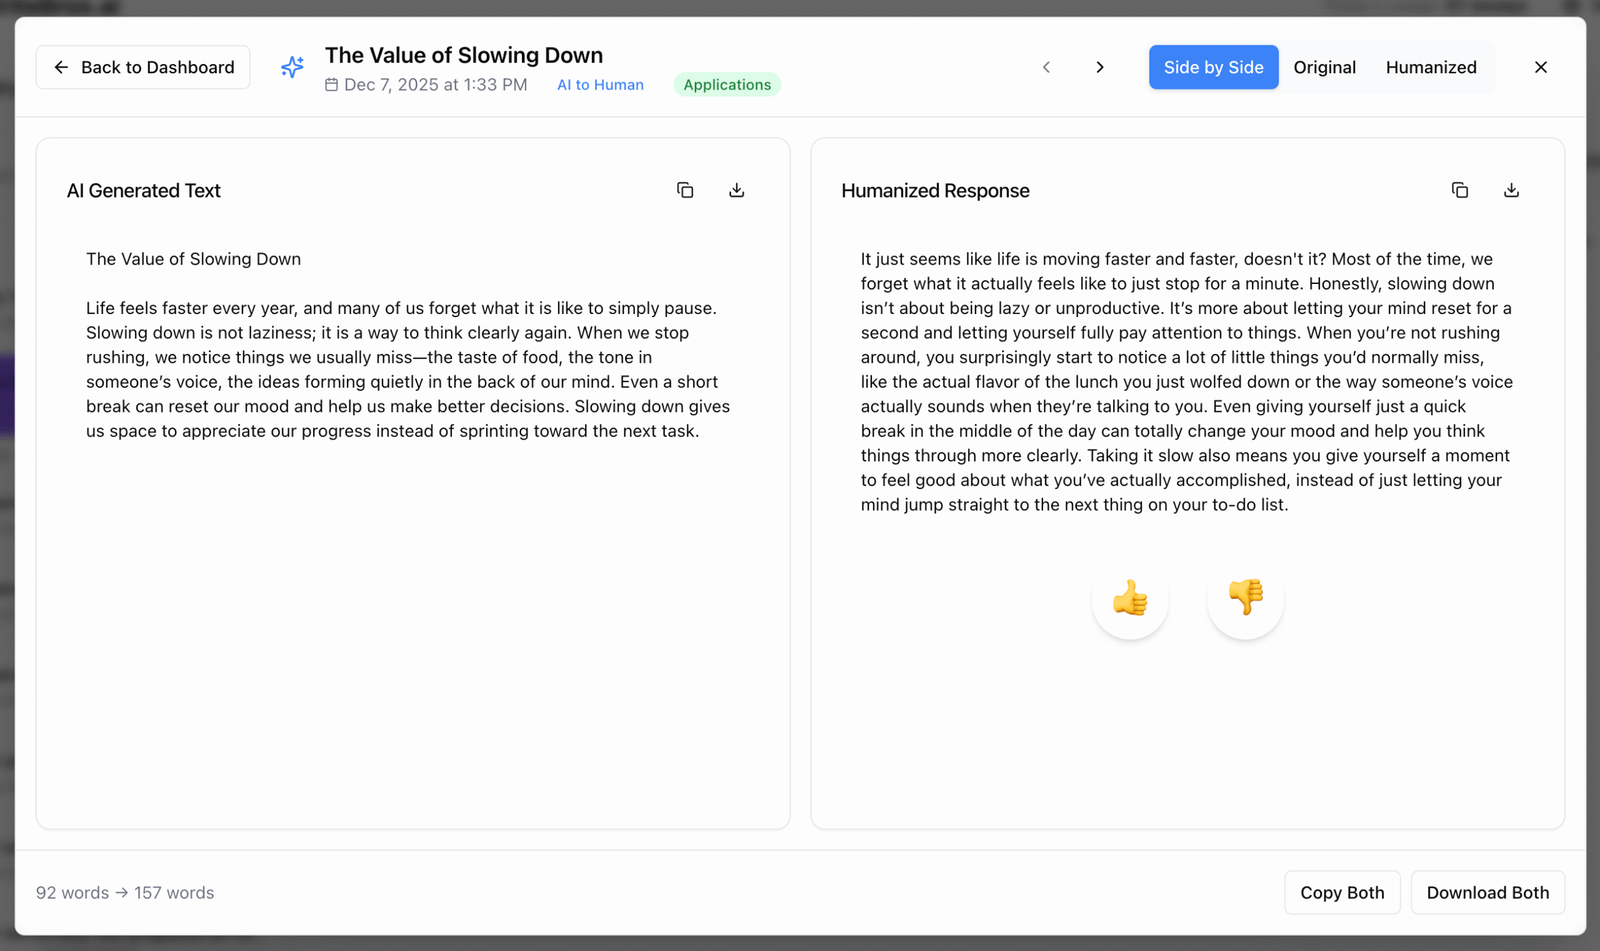Go to next item with right chevron
The width and height of the screenshot is (1600, 951).
coord(1100,67)
